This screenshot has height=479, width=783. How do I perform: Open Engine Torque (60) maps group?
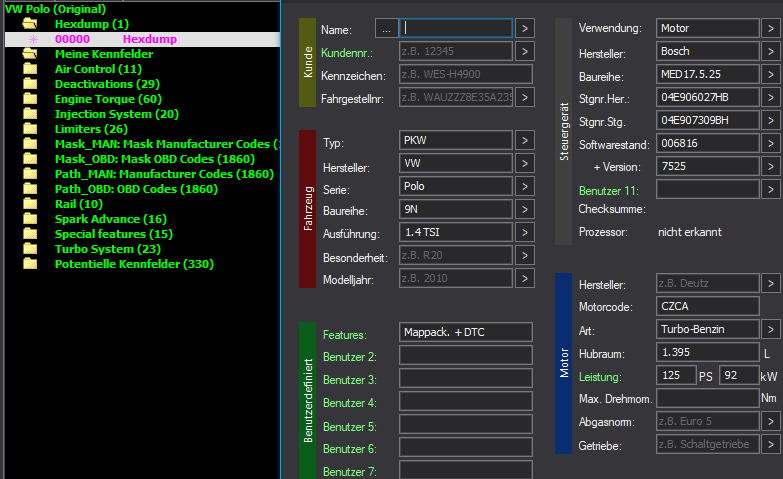coord(108,99)
